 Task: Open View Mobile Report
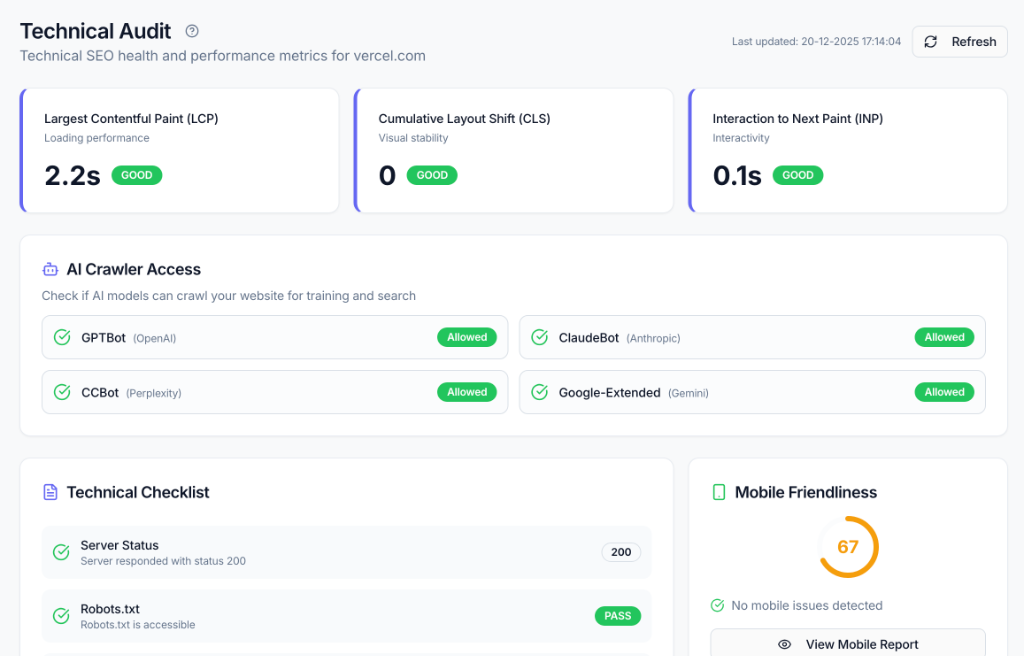[x=847, y=644]
